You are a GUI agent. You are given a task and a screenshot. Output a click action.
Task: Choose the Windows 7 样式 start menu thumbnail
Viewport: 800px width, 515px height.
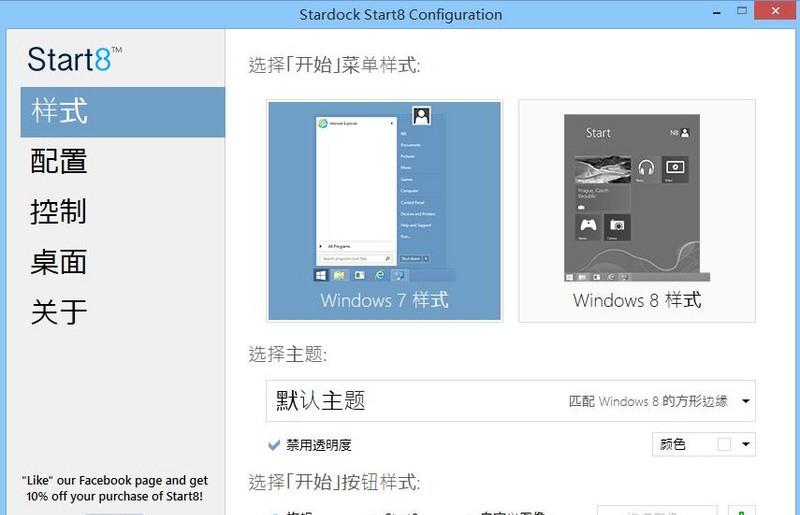point(384,211)
